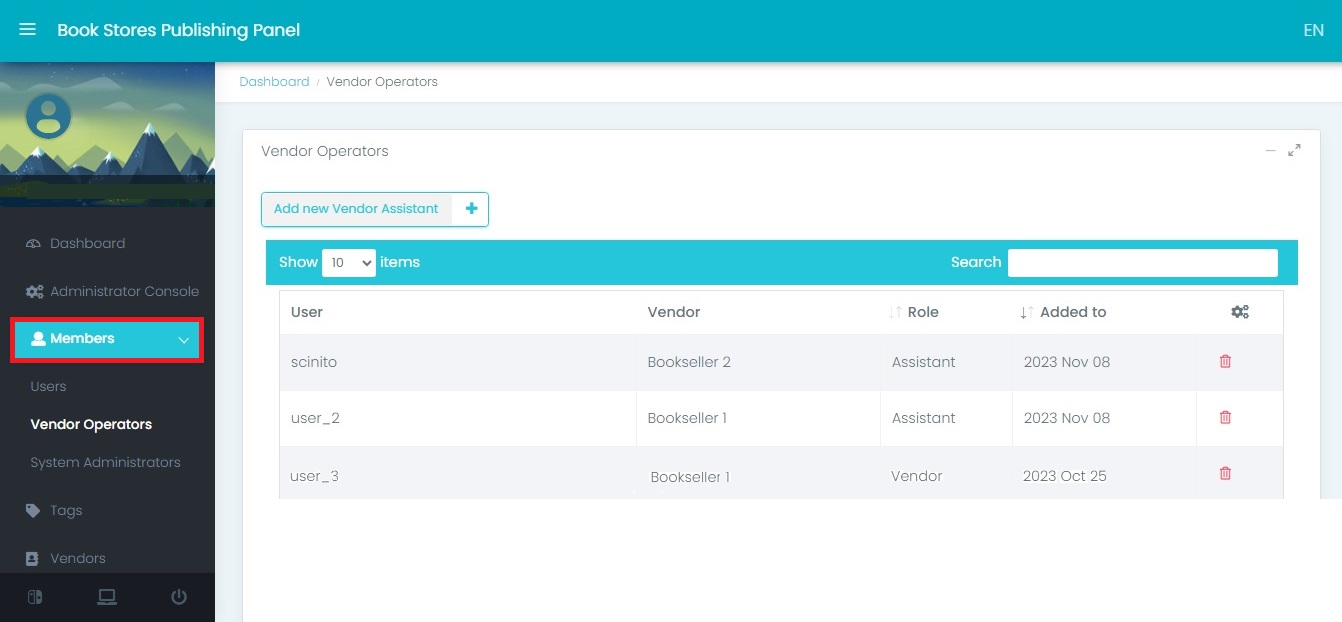Open Users in the sidebar

tap(48, 386)
